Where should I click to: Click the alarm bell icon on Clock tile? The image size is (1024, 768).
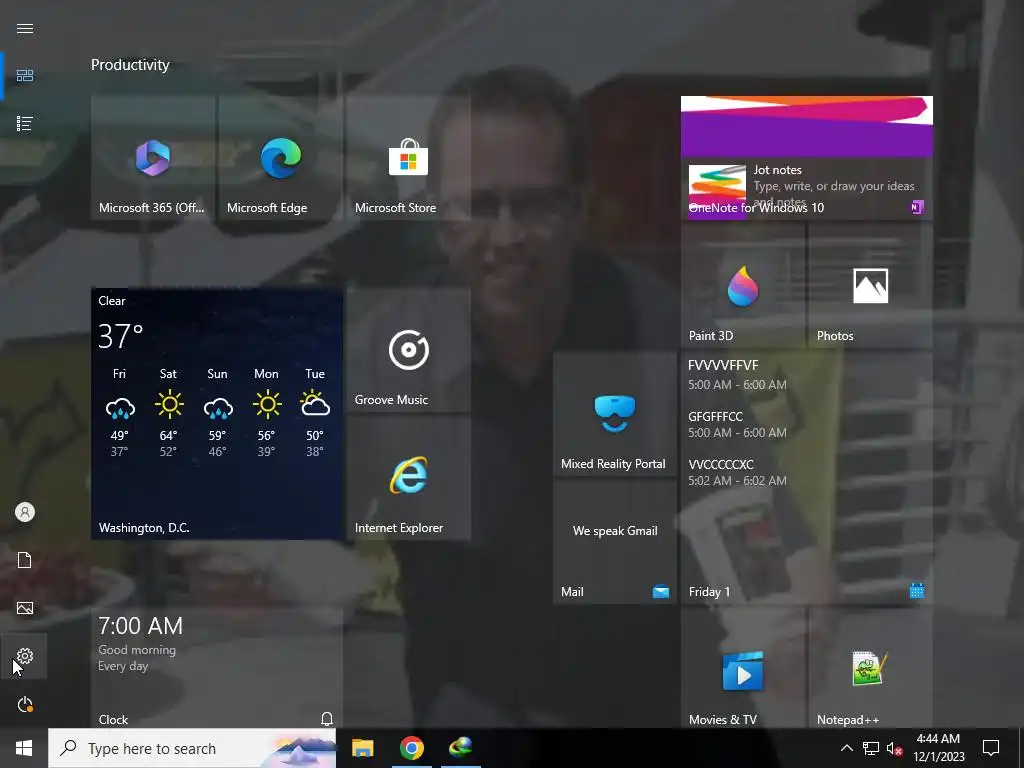[x=327, y=719]
